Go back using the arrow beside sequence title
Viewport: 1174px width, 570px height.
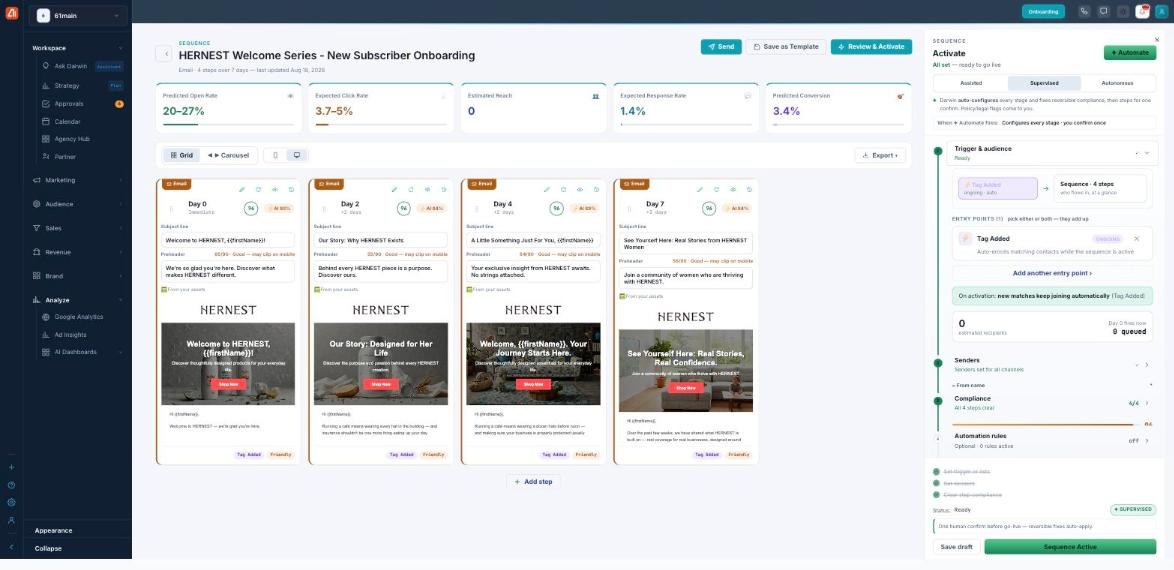pyautogui.click(x=163, y=53)
